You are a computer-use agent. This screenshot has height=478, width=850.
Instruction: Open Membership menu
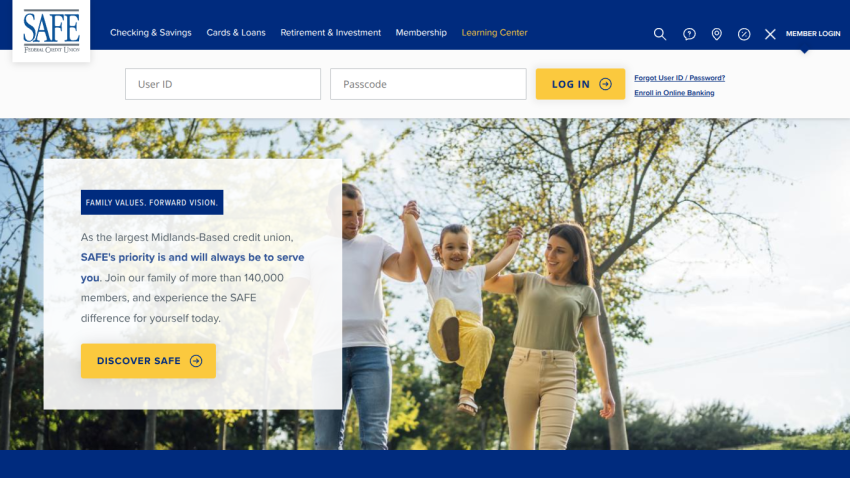coord(421,33)
